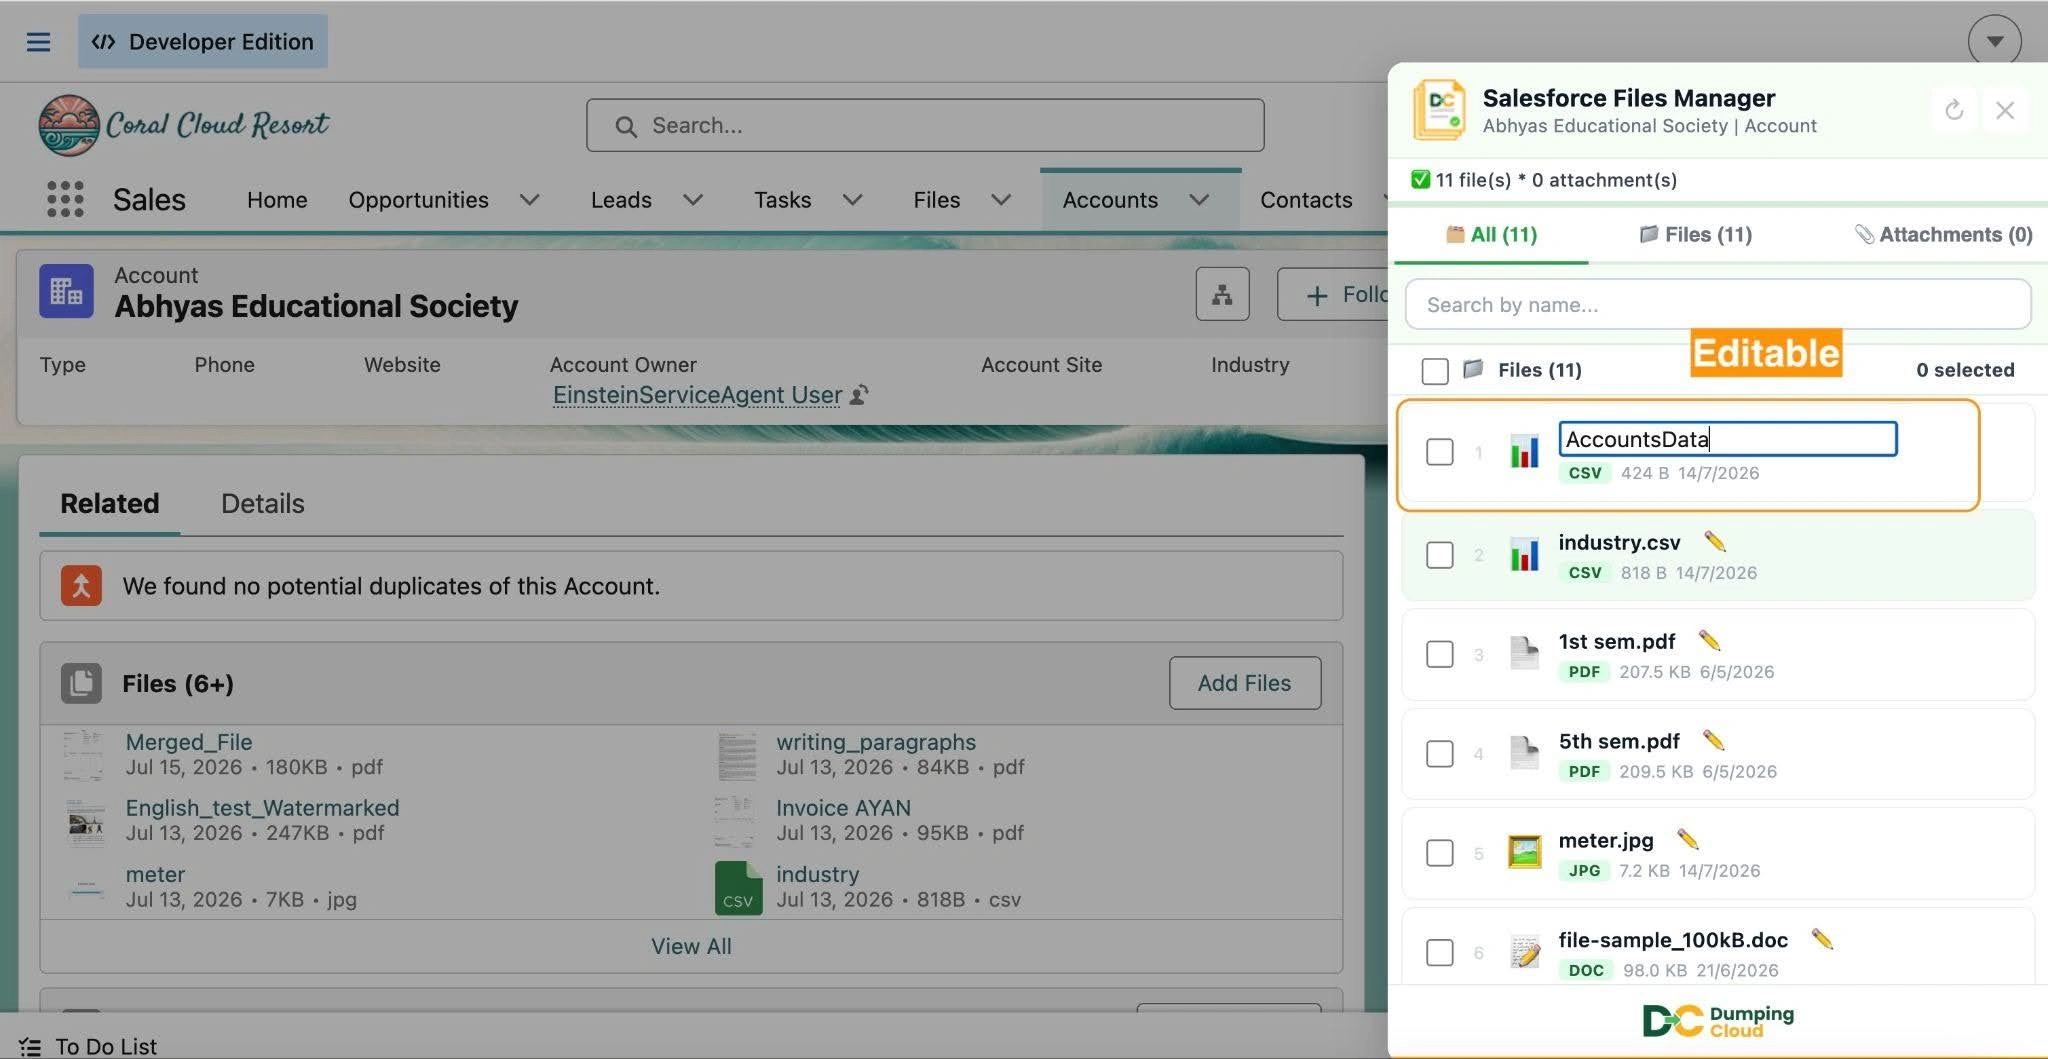Click the doc icon of file-sample_100kB.doc
Screen dimensions: 2048x1059
(1524, 952)
